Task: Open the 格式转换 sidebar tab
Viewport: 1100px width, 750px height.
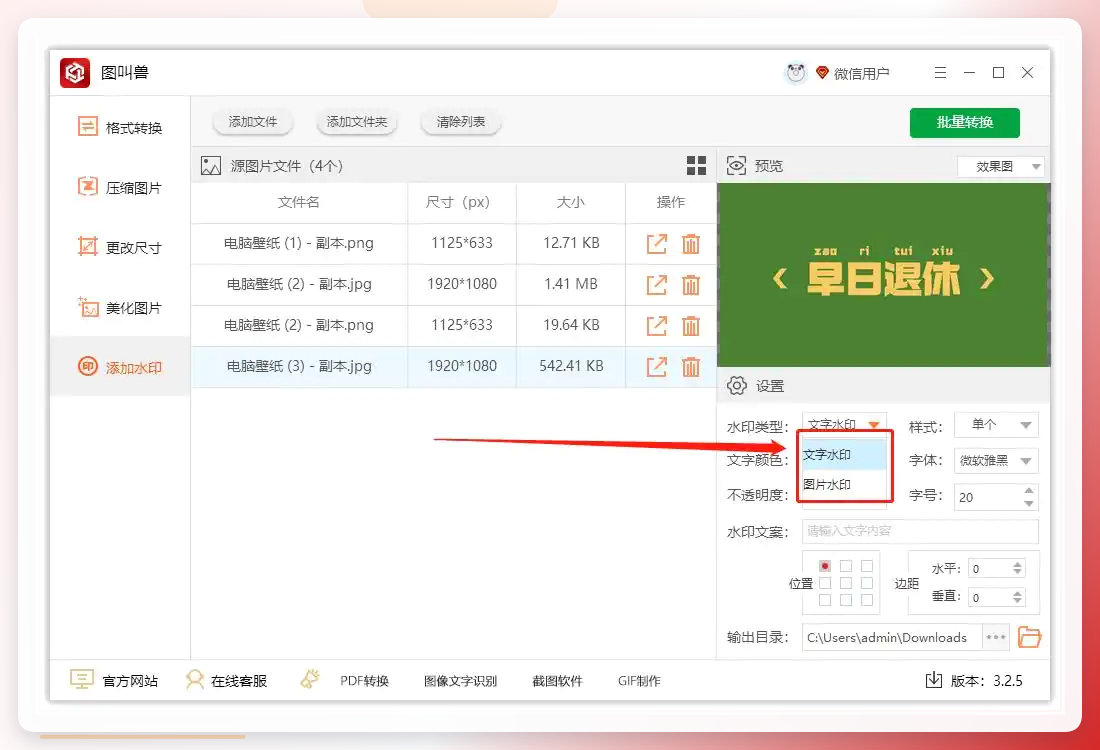Action: 120,127
